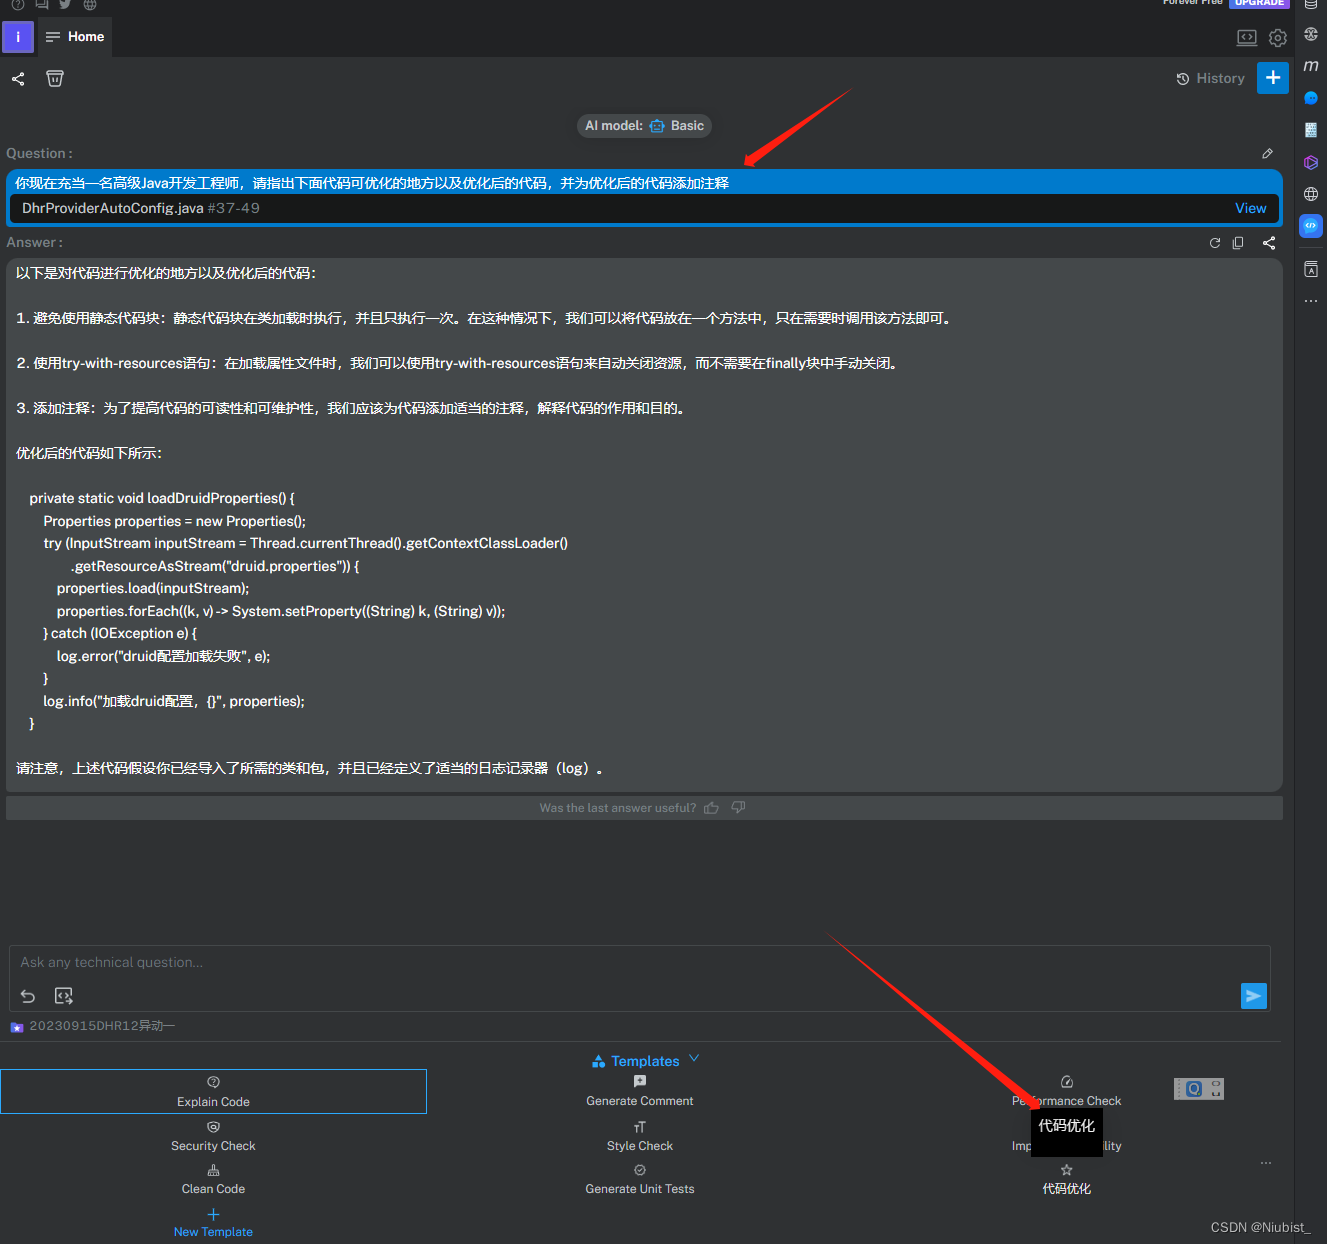This screenshot has height=1244, width=1327.
Task: Run the Generate Comment template
Action: click(x=640, y=1091)
